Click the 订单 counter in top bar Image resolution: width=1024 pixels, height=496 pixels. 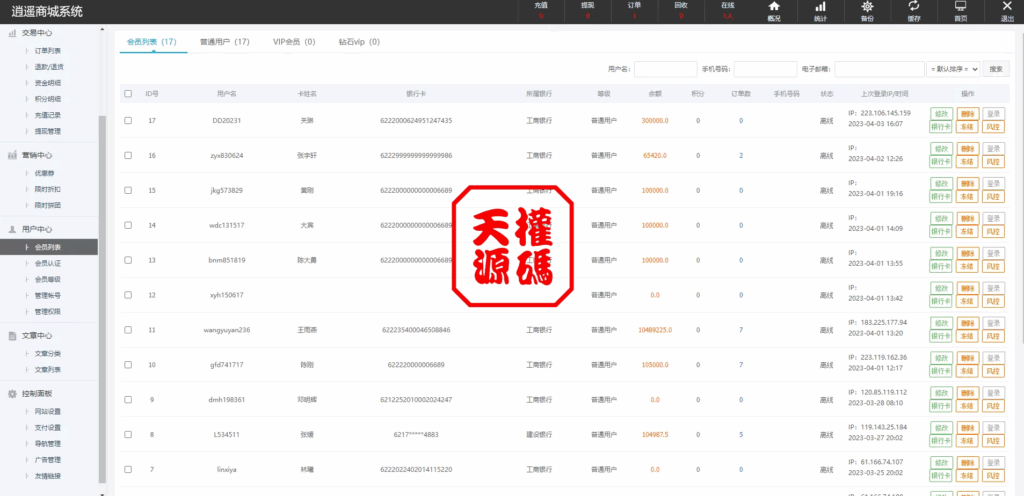tap(634, 10)
